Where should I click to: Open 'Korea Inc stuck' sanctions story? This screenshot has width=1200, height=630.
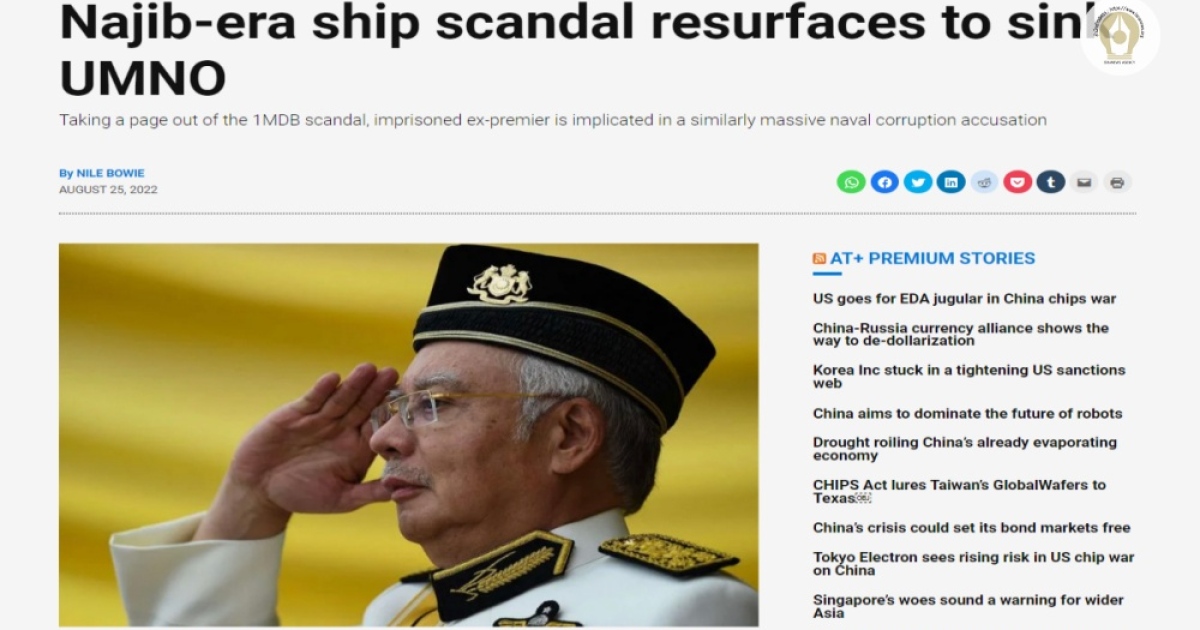pos(969,376)
